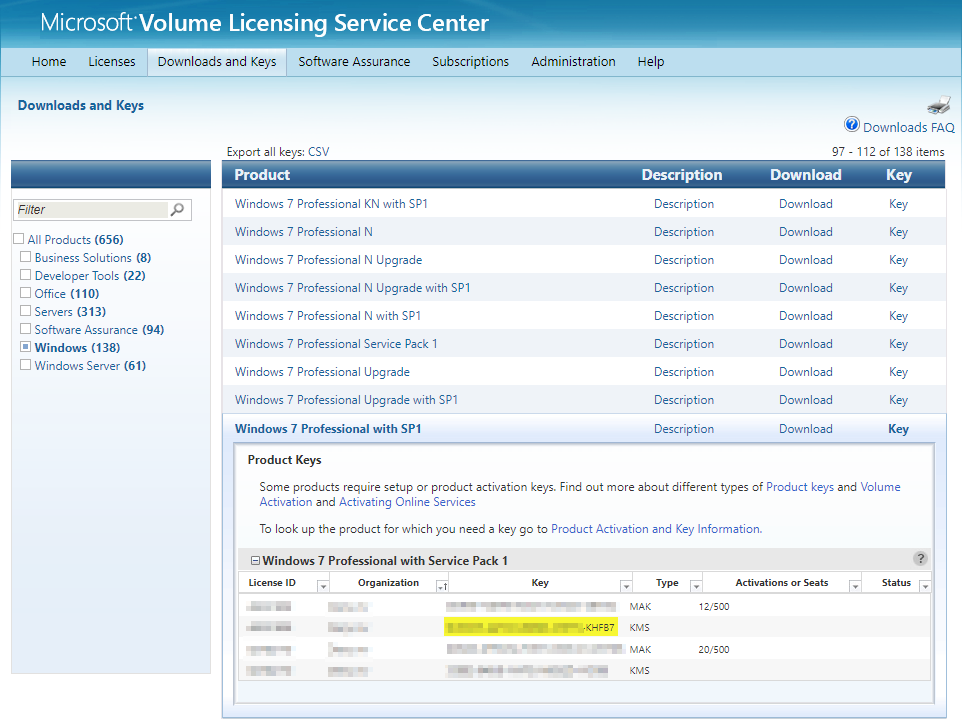The image size is (962, 719).
Task: Click Key for Windows 7 Professional with SP1
Action: click(x=898, y=429)
